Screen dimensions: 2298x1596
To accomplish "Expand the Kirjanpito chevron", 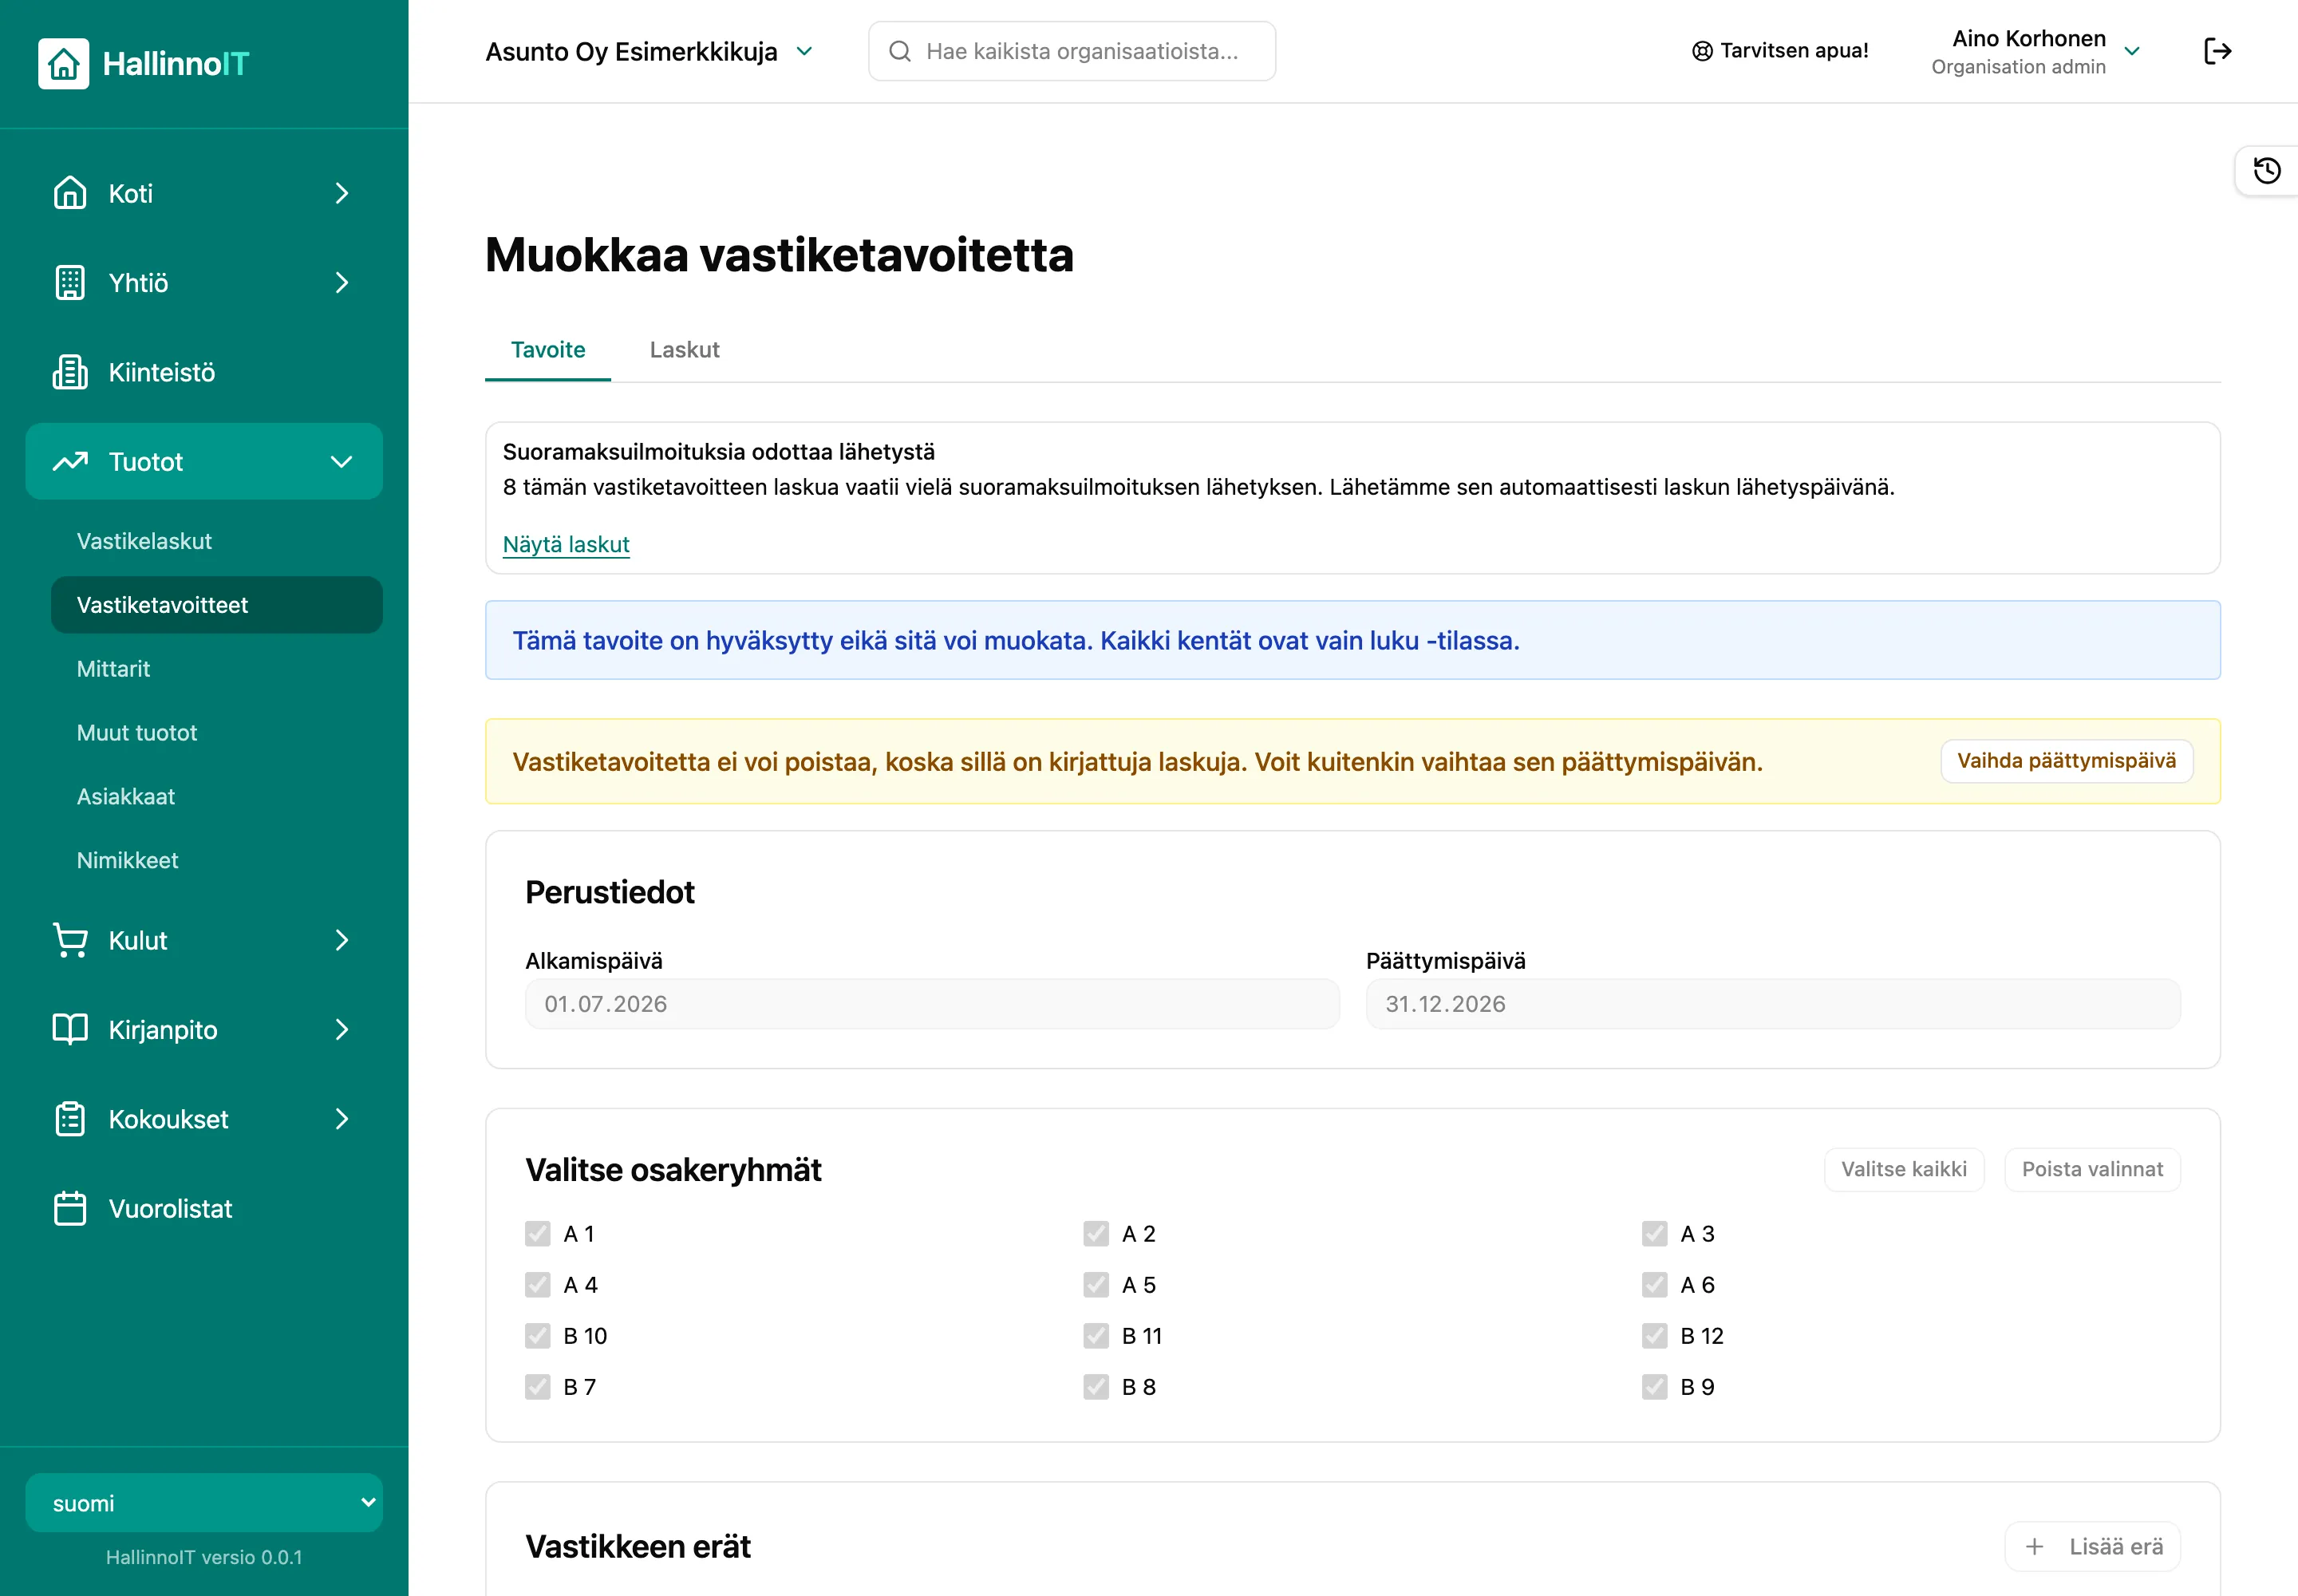I will pyautogui.click(x=342, y=1029).
